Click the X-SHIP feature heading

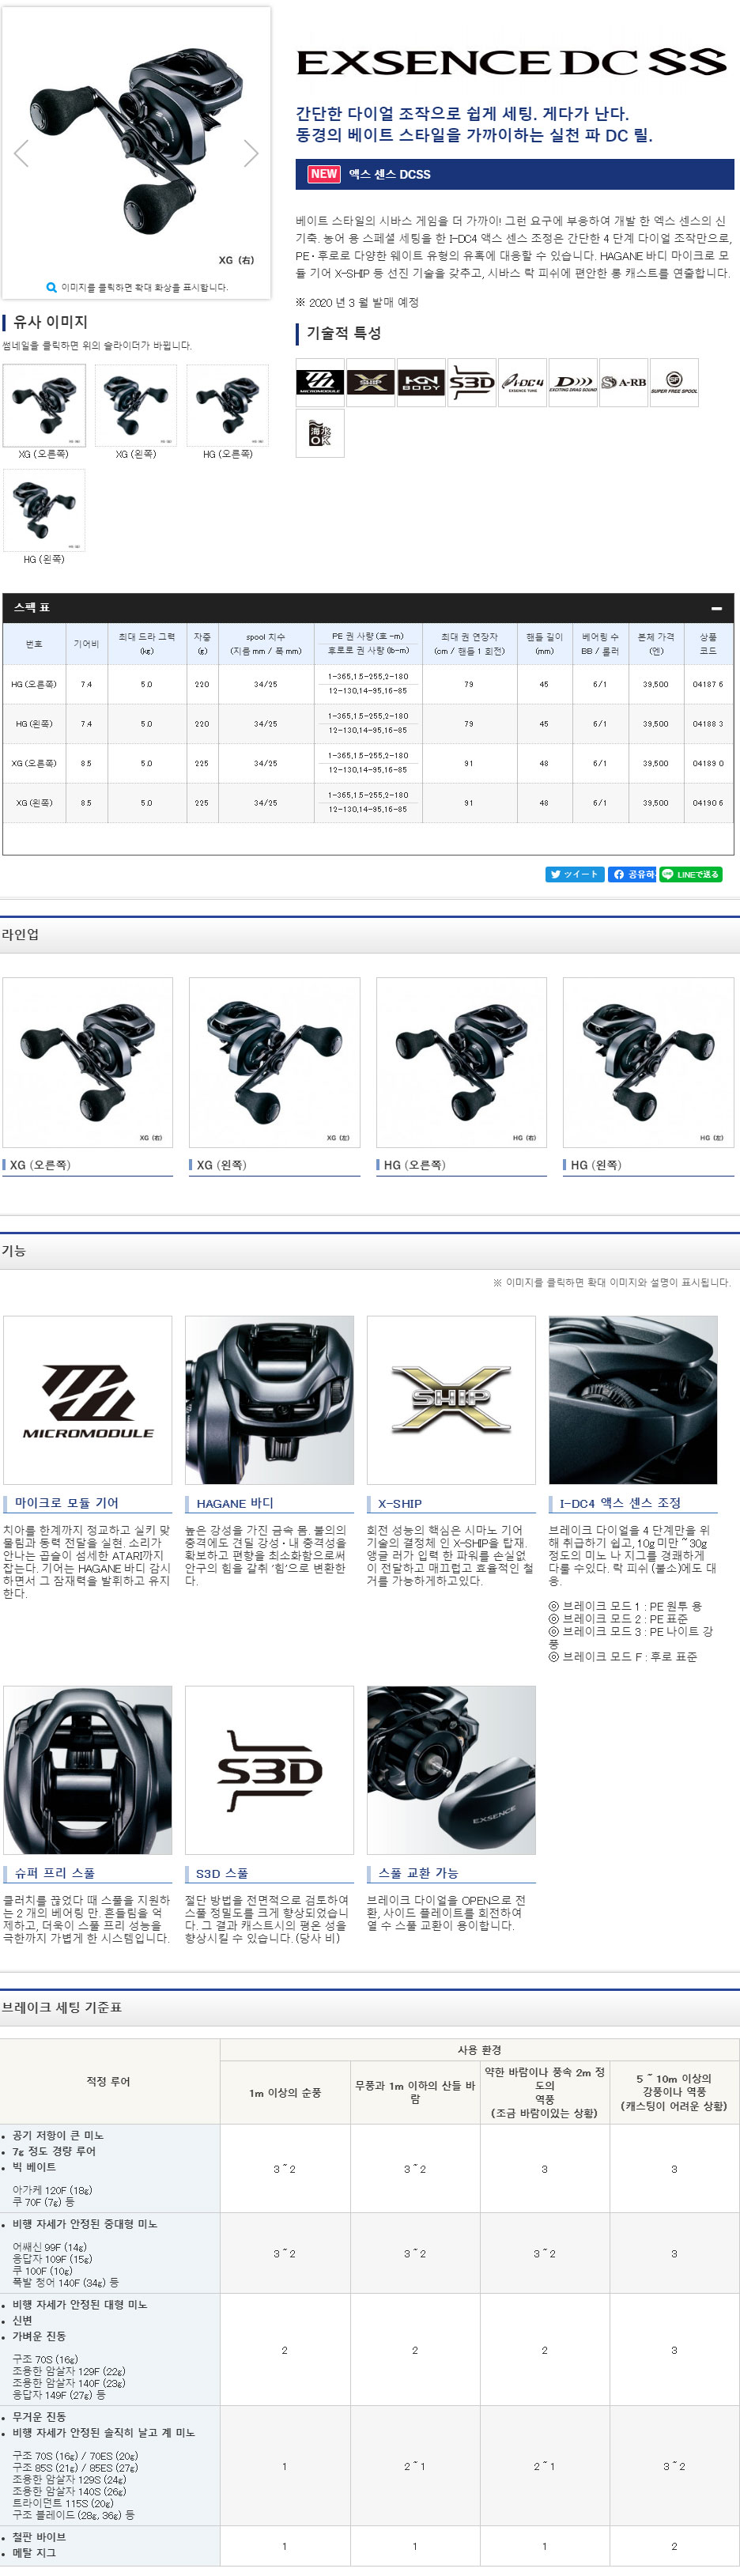point(400,1503)
